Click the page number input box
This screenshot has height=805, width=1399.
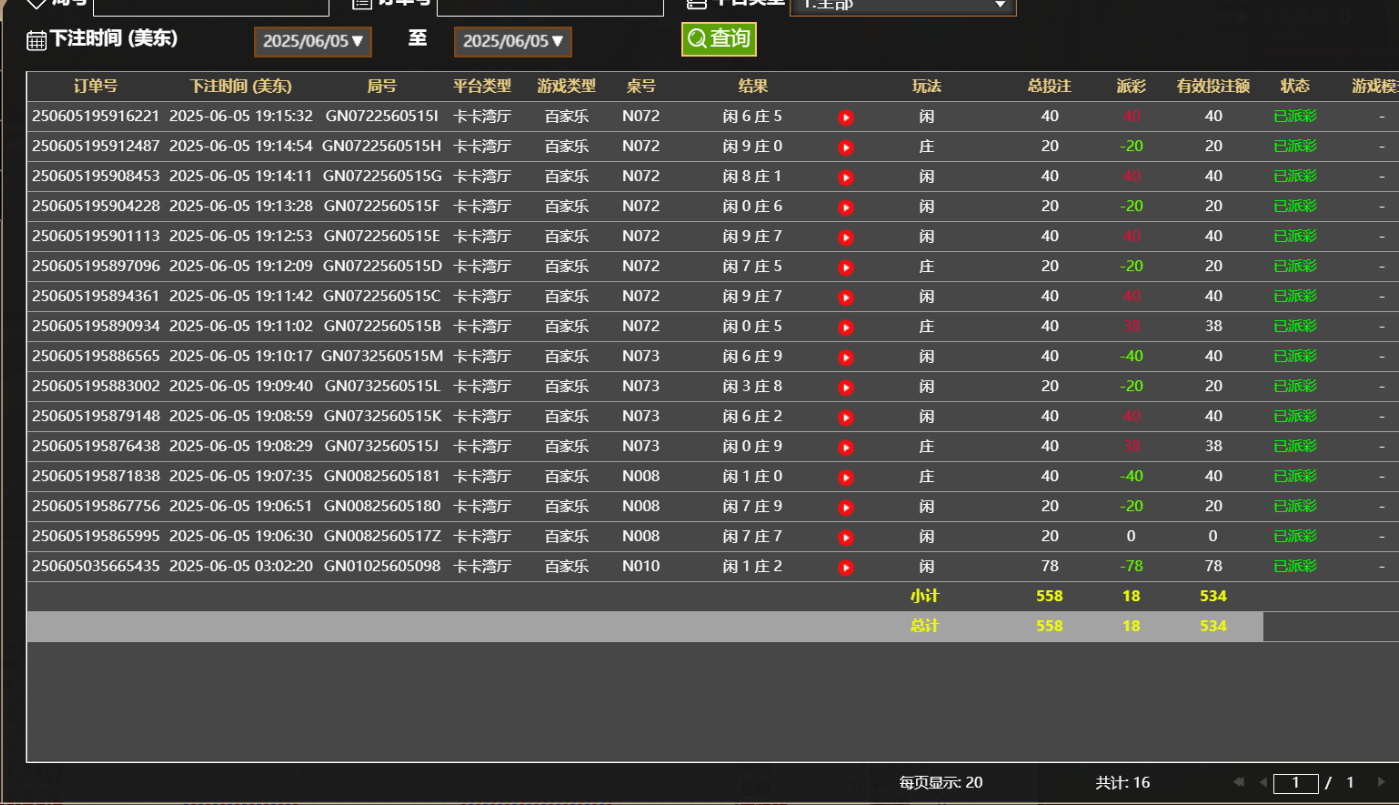point(1295,783)
